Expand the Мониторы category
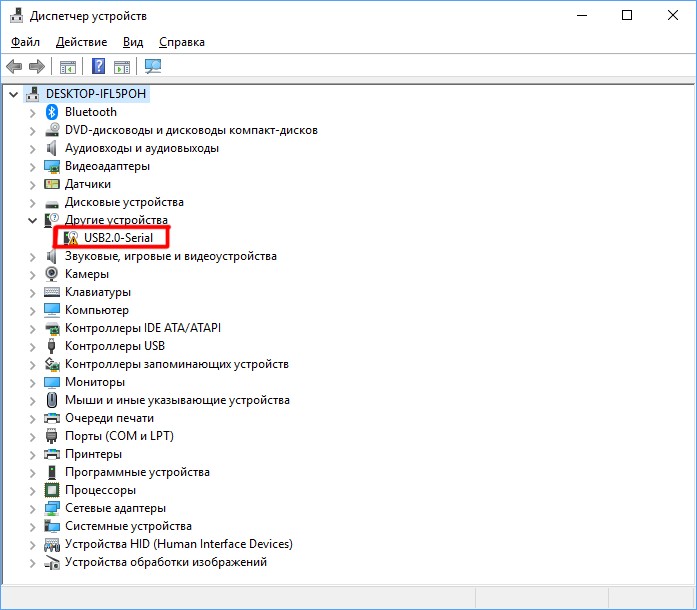The height and width of the screenshot is (610, 697). (32, 383)
